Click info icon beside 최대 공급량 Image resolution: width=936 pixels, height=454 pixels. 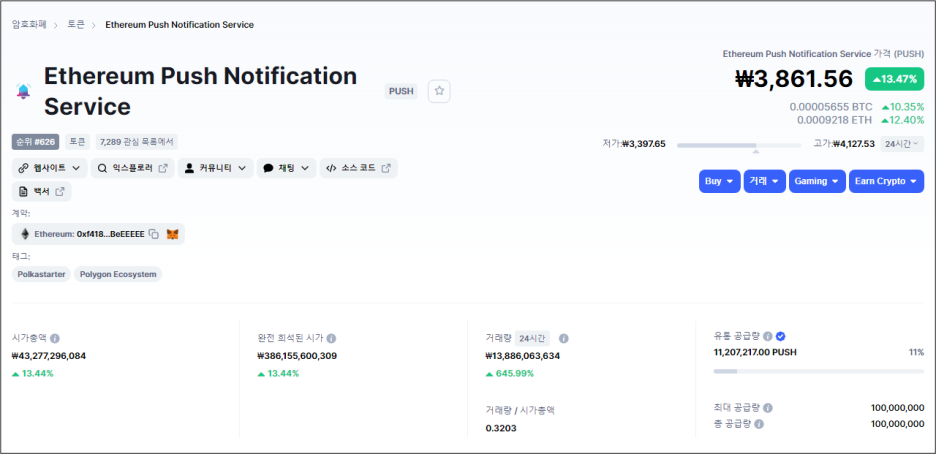pos(768,408)
